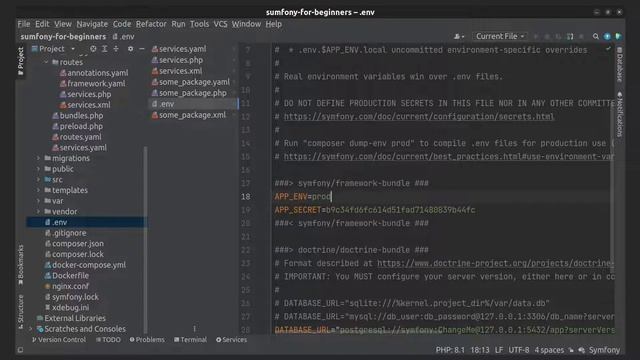Click the LF line separator widget

(499, 350)
